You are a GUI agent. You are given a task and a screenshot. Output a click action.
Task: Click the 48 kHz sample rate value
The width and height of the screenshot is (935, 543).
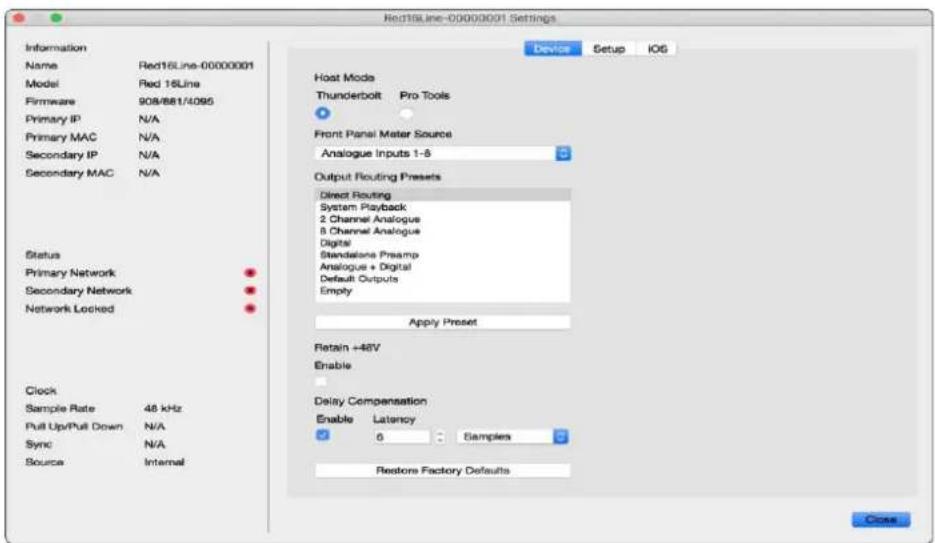click(163, 409)
